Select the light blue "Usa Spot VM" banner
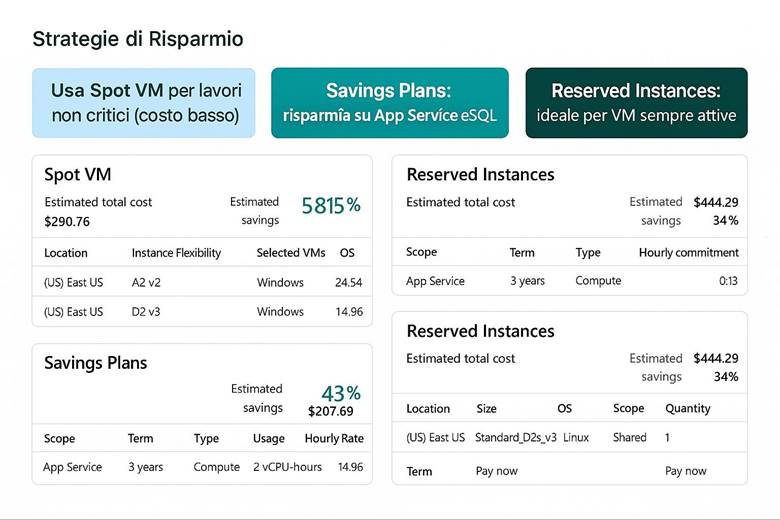The image size is (780, 520). click(x=144, y=102)
